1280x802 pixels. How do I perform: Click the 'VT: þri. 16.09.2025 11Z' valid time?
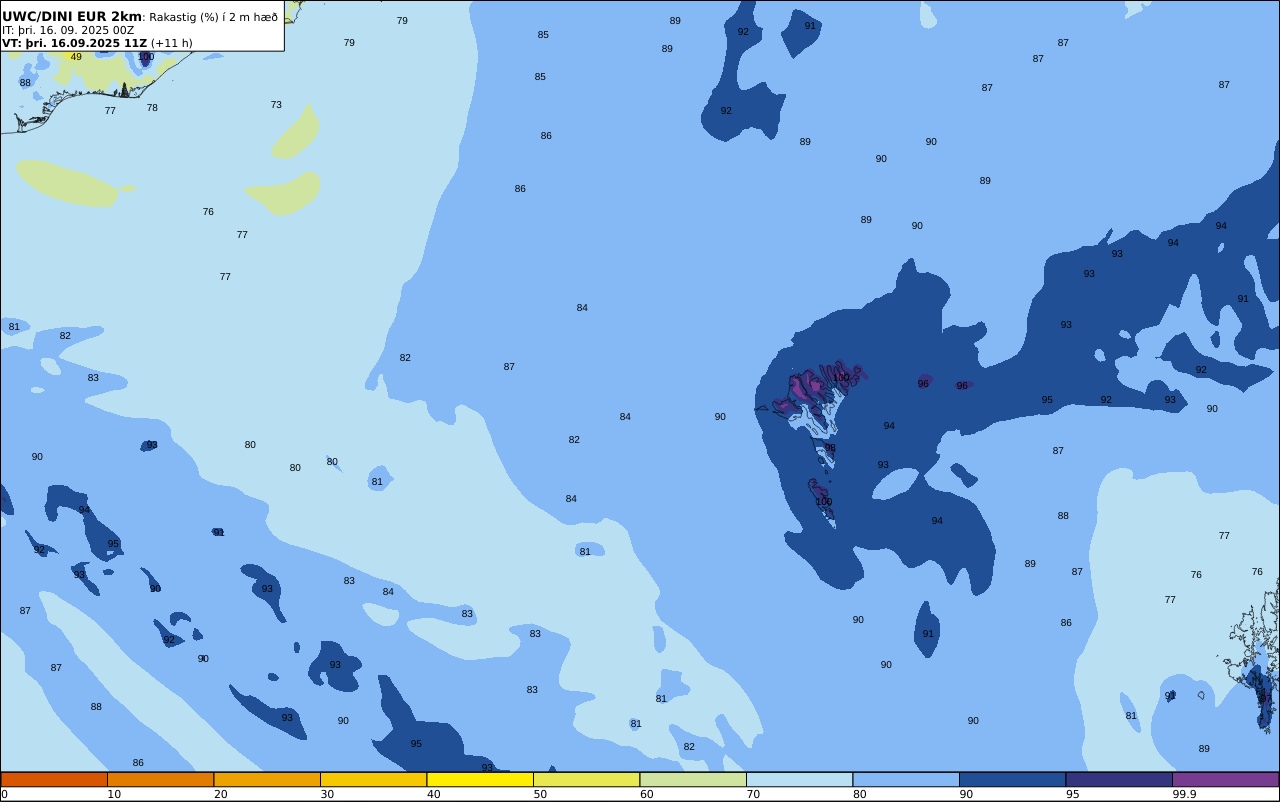74,43
